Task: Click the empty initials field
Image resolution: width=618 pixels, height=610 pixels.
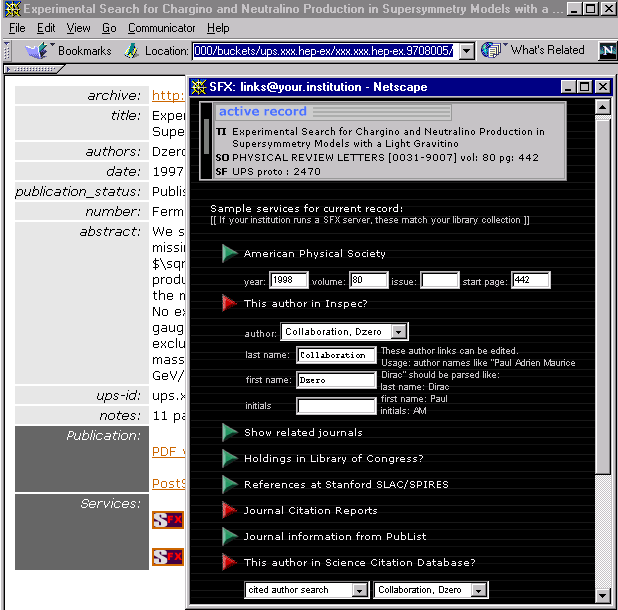Action: click(336, 406)
